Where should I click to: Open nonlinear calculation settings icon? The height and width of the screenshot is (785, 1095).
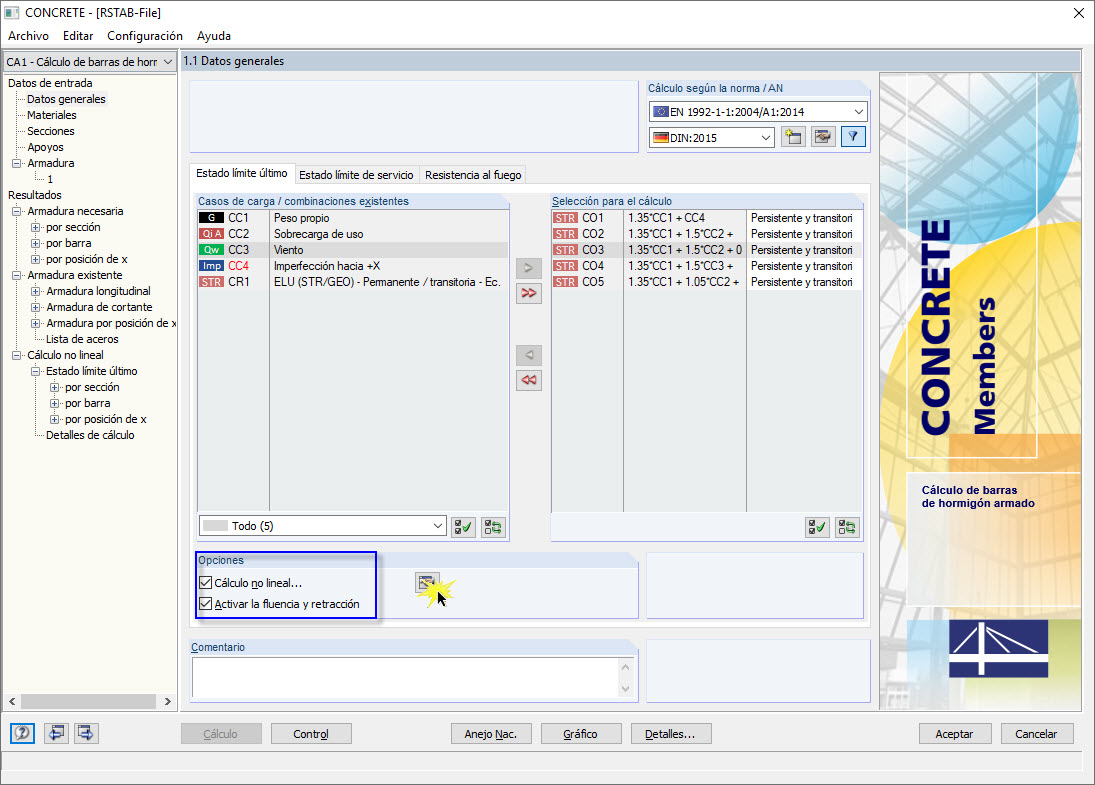click(427, 582)
